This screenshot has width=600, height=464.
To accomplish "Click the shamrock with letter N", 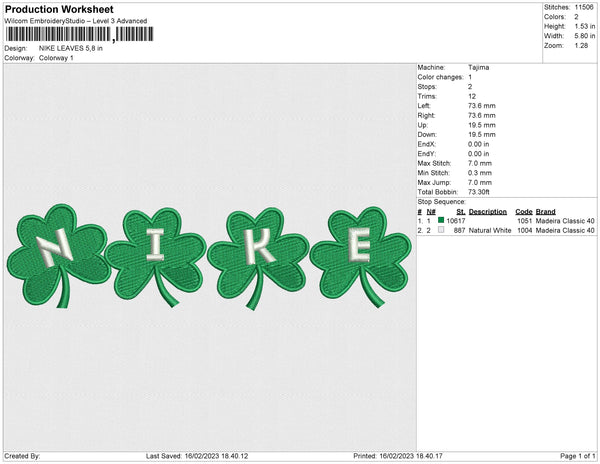I will coord(59,256).
